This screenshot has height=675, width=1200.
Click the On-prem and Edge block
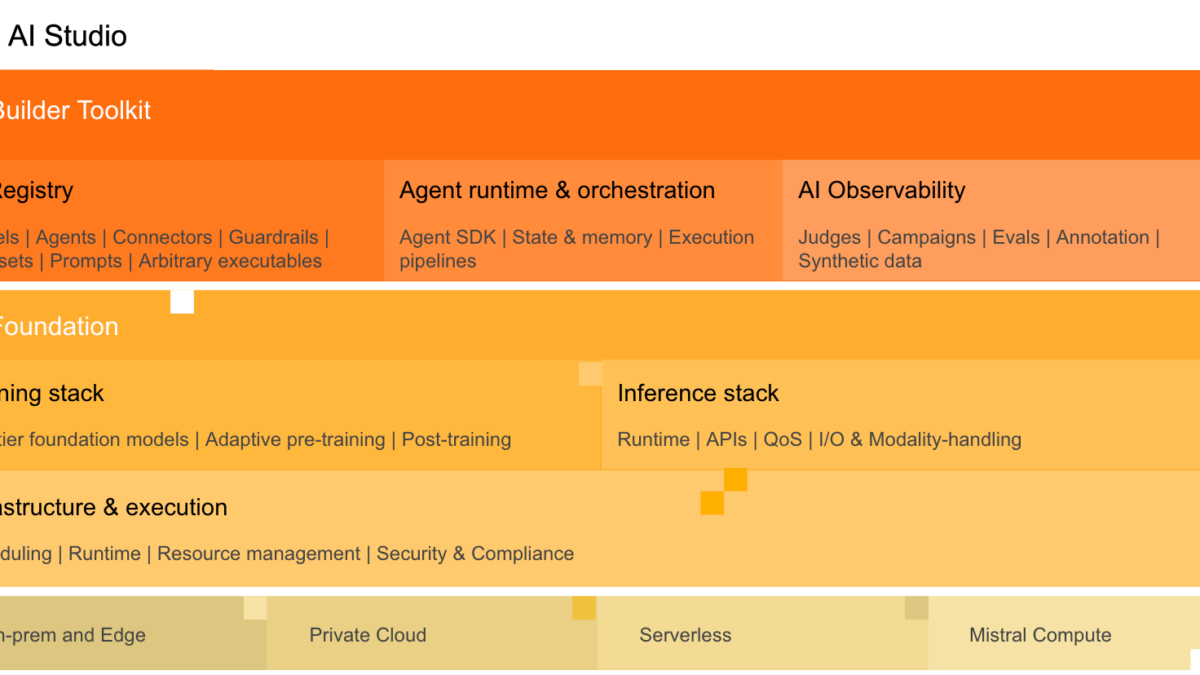[73, 635]
